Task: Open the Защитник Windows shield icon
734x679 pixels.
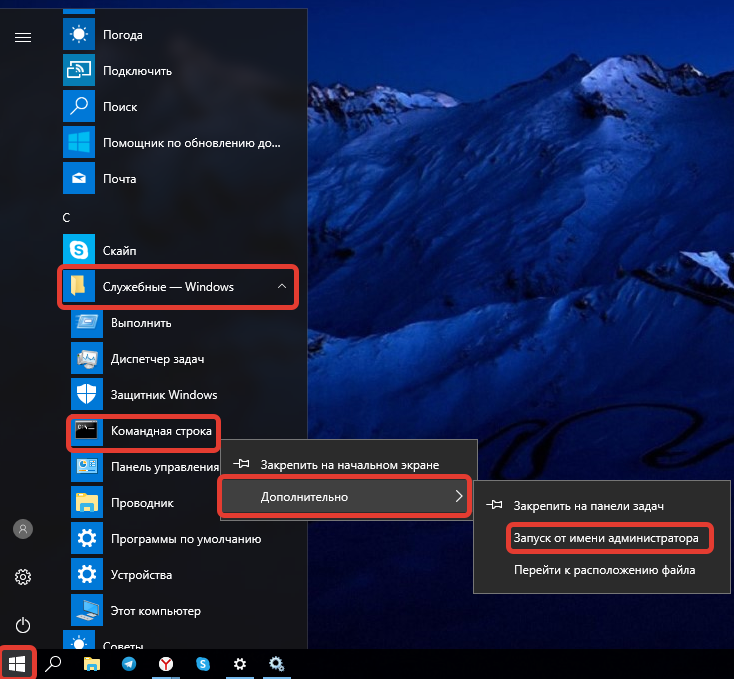Action: [87, 394]
